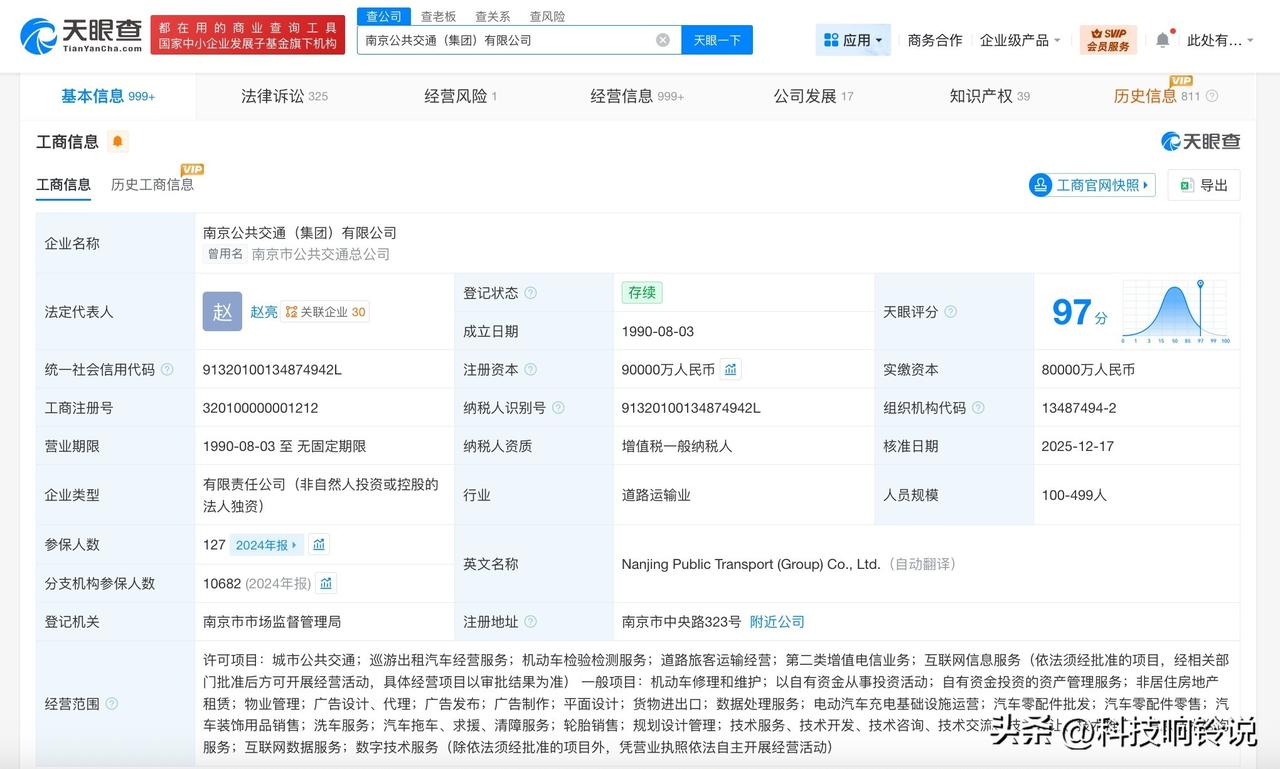Click subscribe bell beside 工商信息 heading
The image size is (1280, 769).
118,141
